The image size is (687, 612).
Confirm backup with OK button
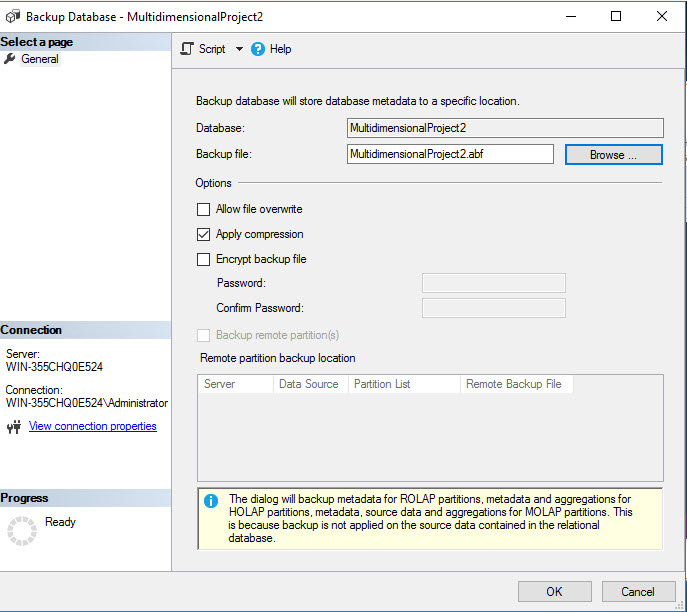click(555, 591)
